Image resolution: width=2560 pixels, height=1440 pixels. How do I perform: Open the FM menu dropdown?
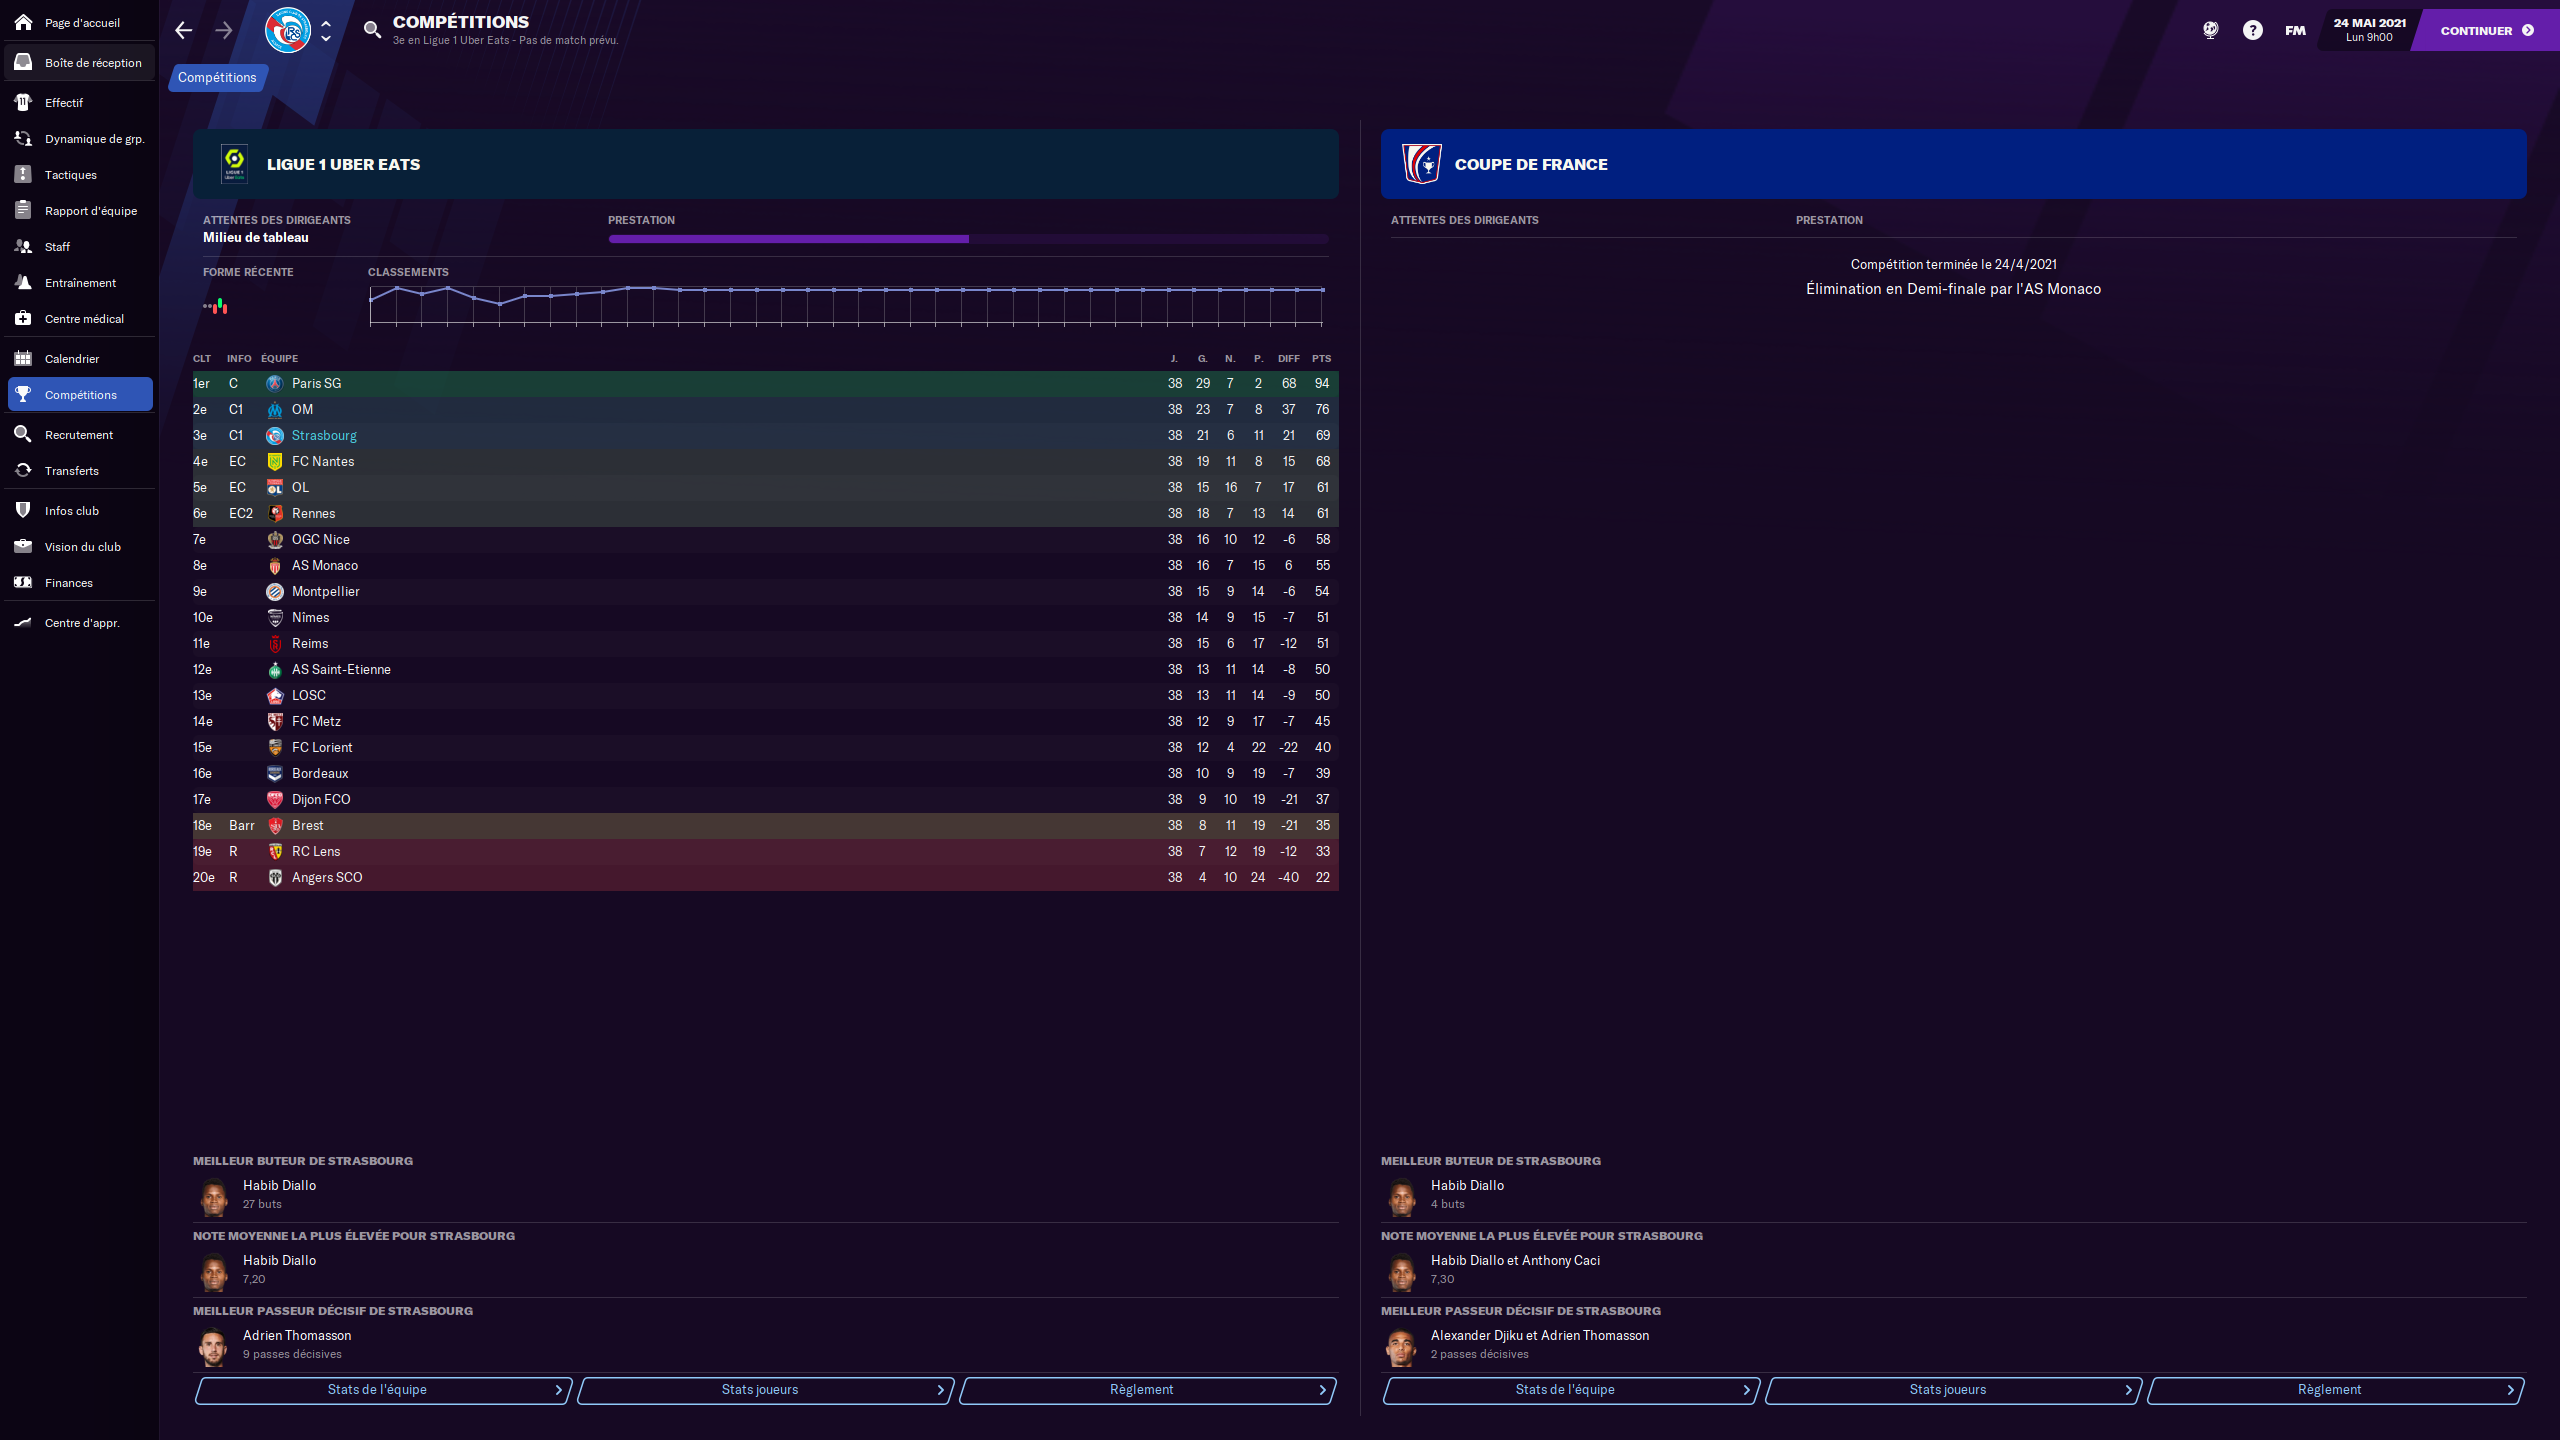pos(2295,30)
